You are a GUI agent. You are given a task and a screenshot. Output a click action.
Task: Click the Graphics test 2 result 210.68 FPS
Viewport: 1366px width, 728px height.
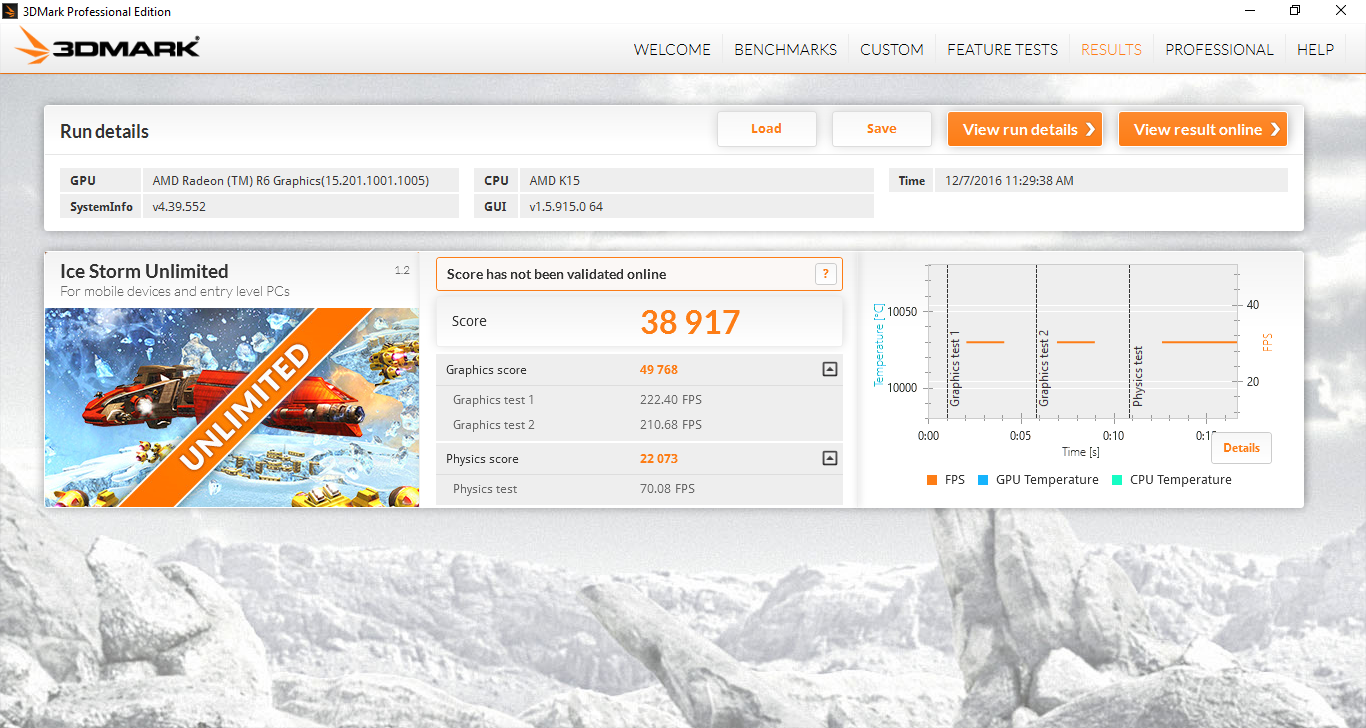[x=671, y=425]
